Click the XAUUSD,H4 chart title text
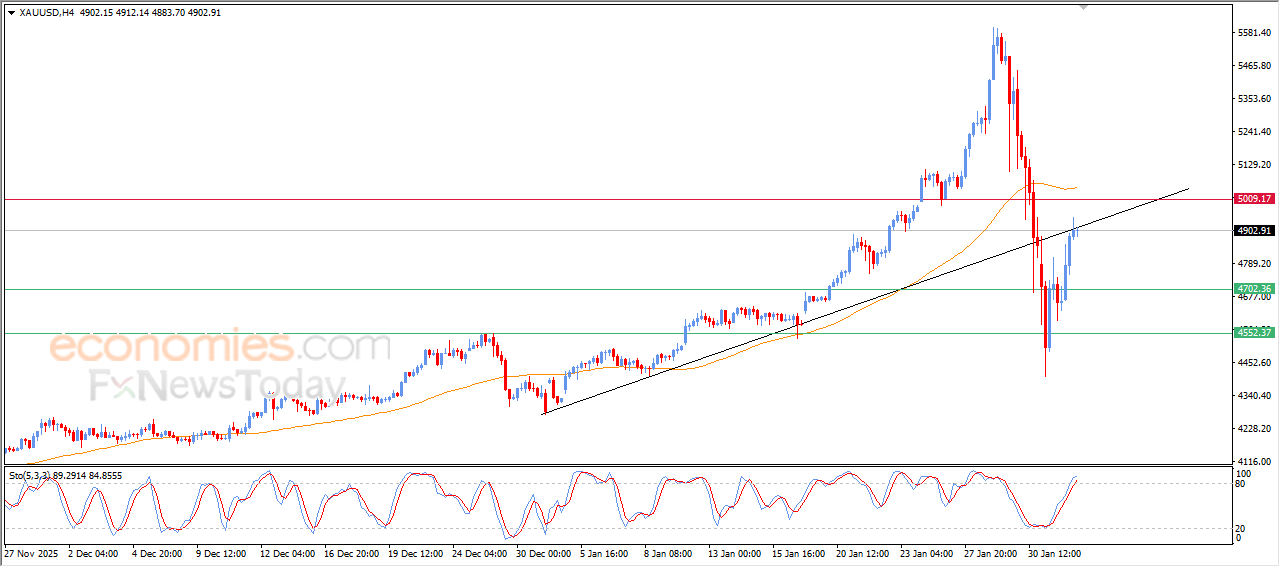The width and height of the screenshot is (1280, 567). [46, 11]
